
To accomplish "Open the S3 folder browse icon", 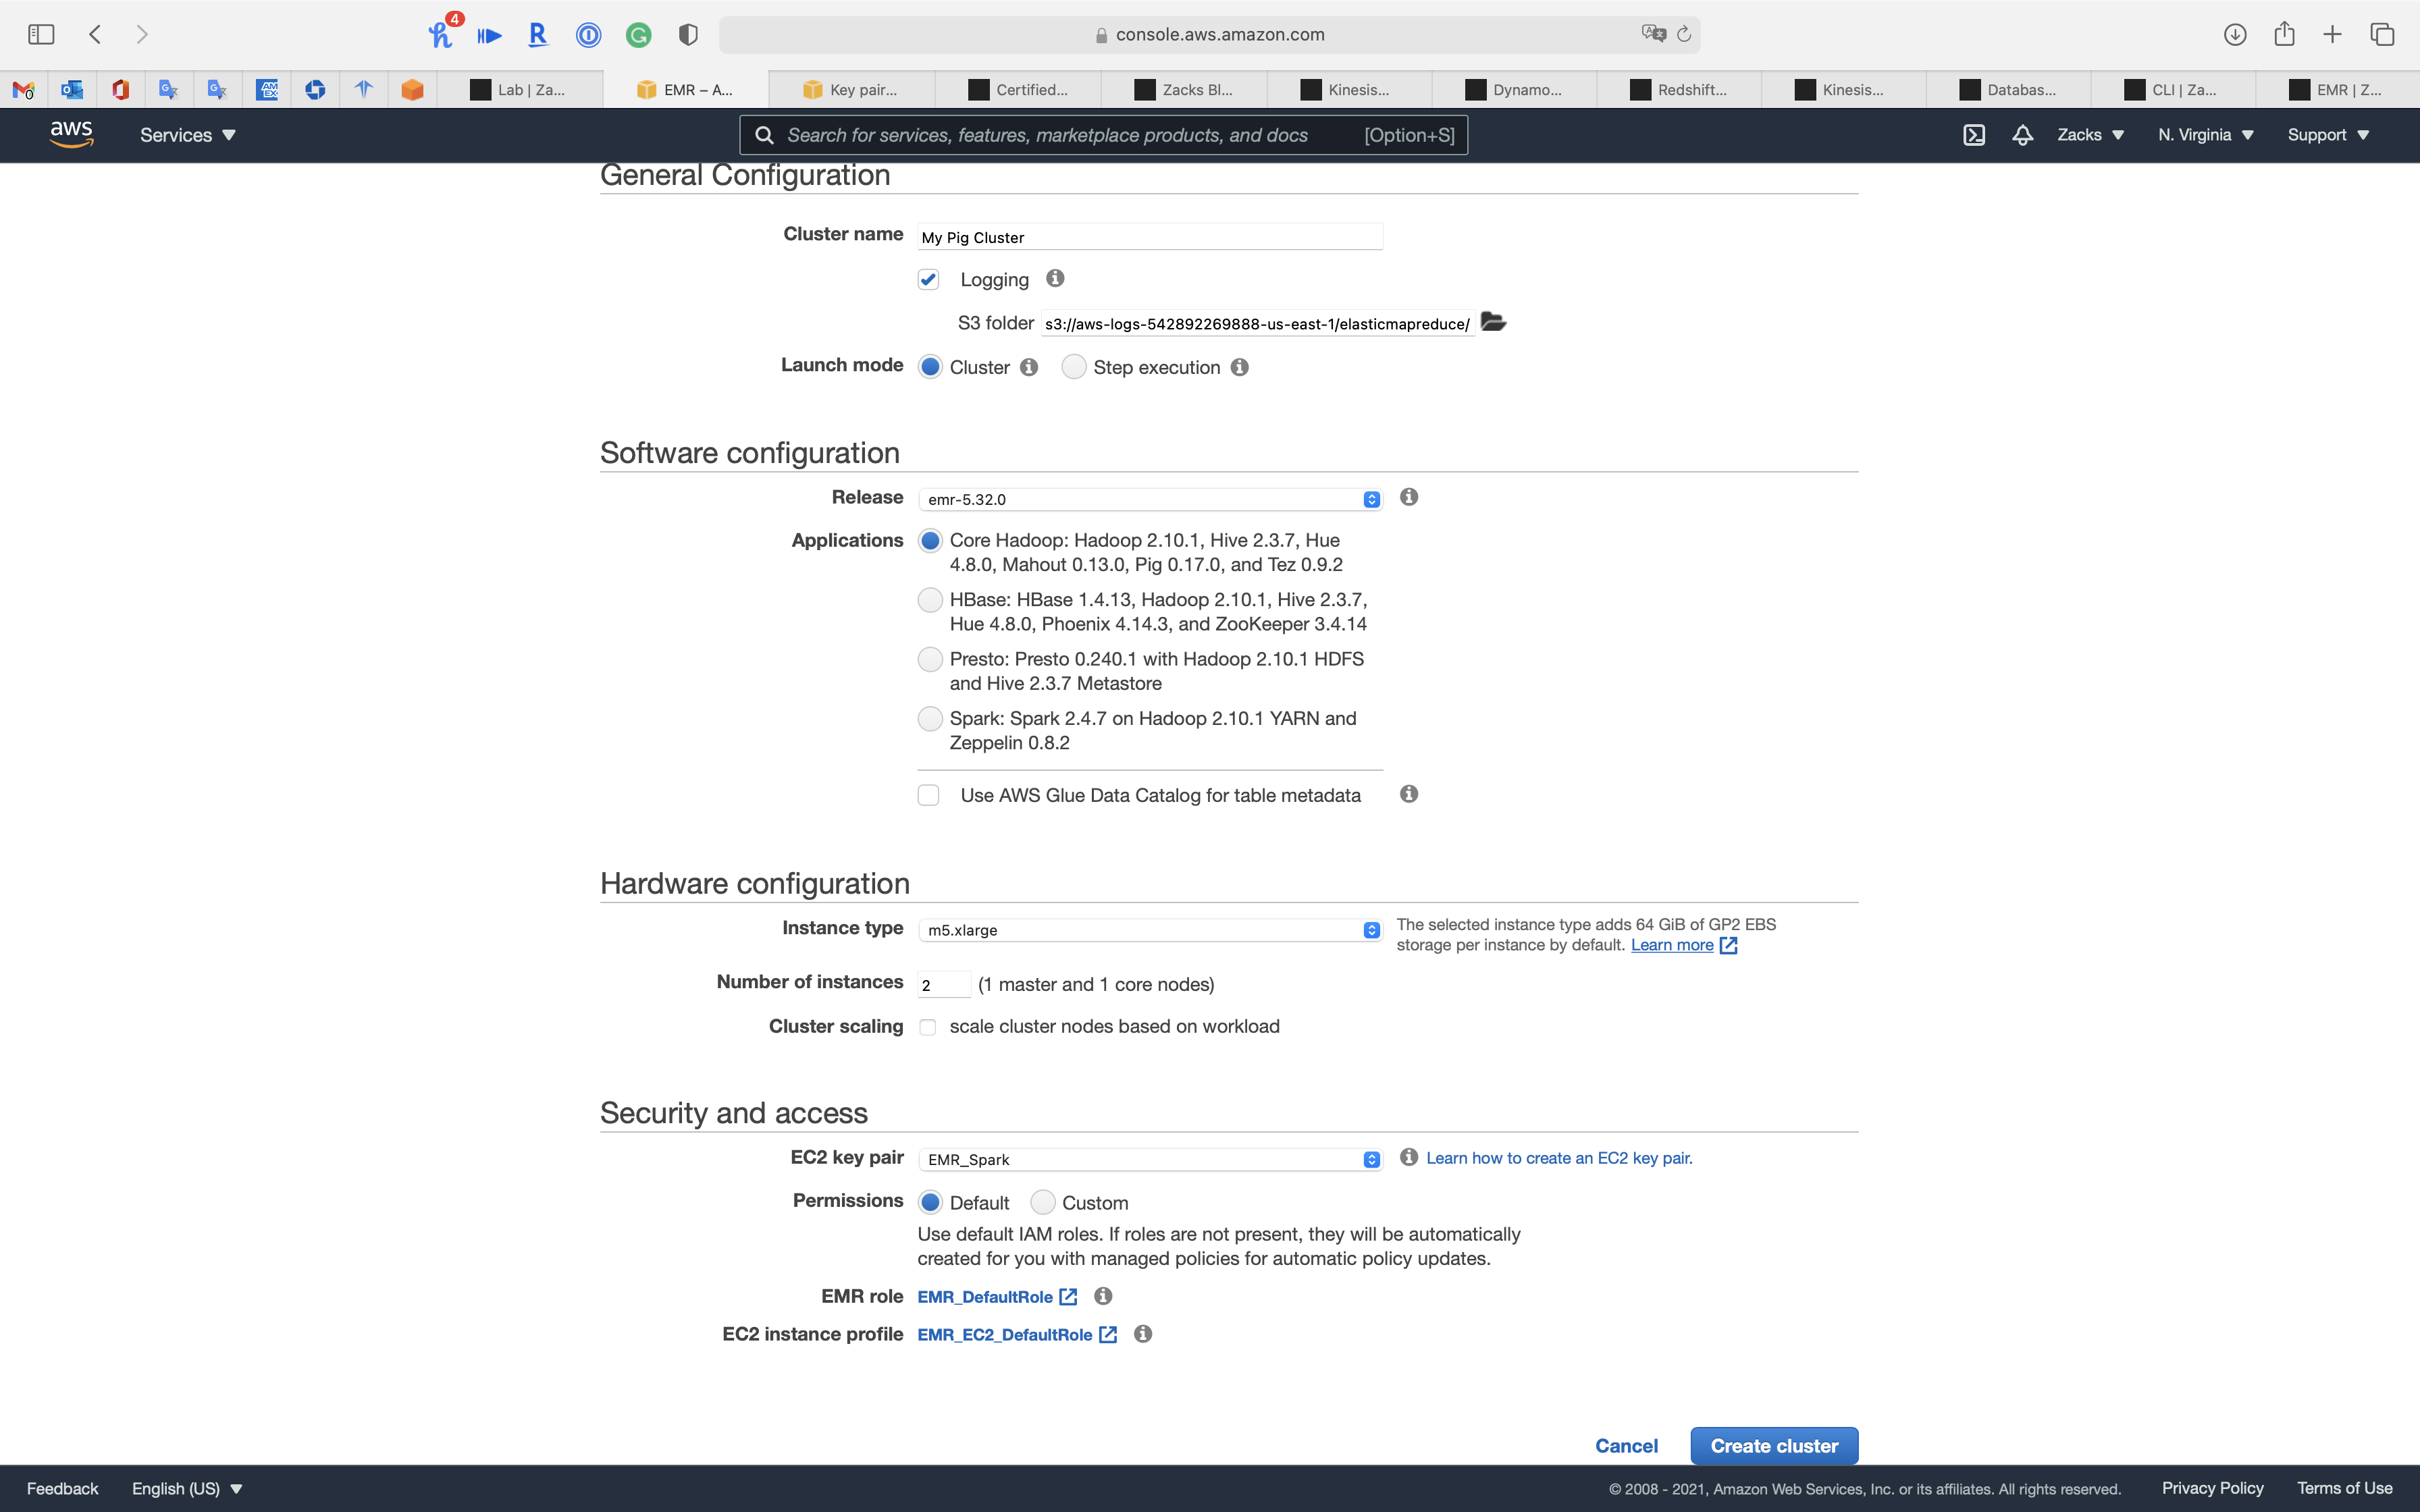I will click(x=1493, y=322).
